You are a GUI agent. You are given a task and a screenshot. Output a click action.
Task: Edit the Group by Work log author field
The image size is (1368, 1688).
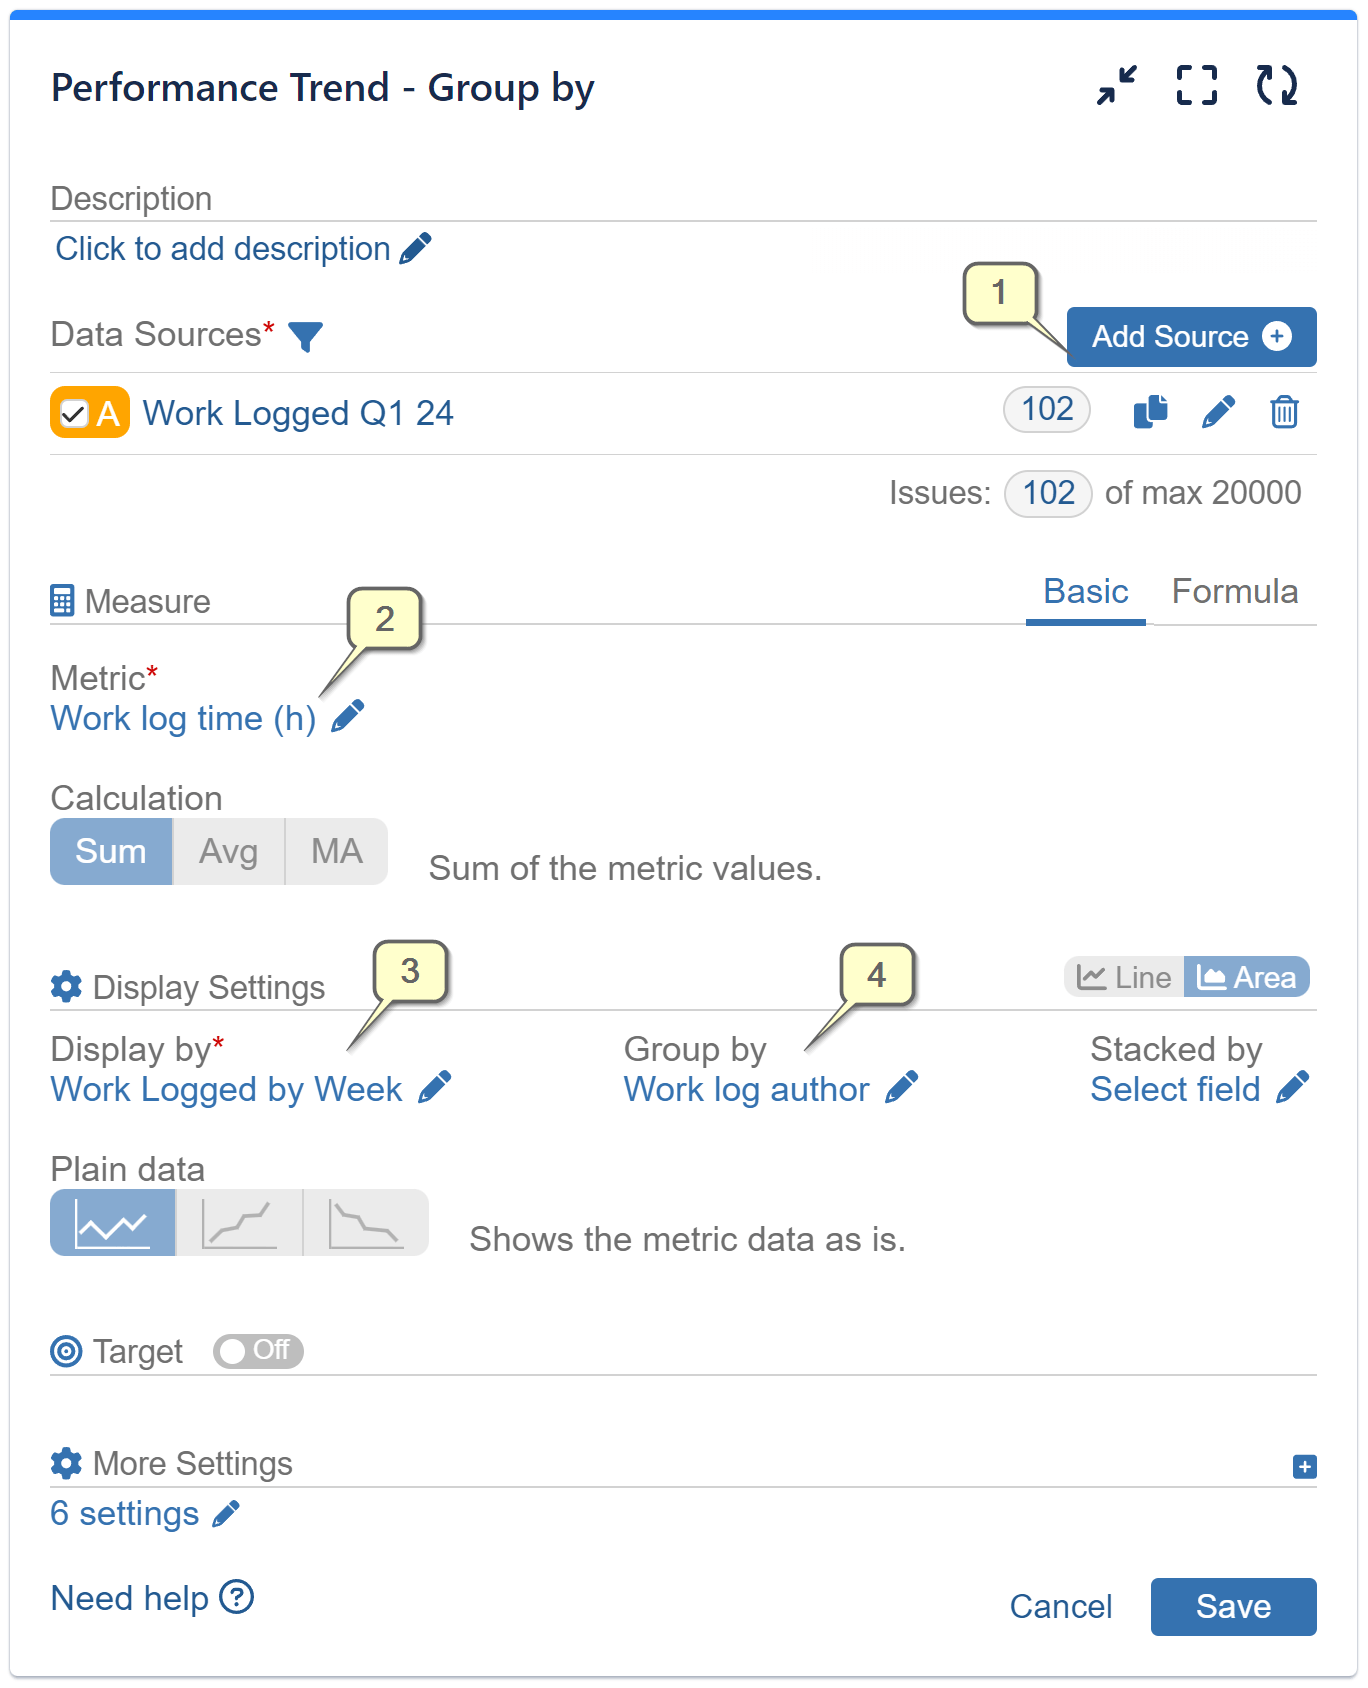click(903, 1088)
